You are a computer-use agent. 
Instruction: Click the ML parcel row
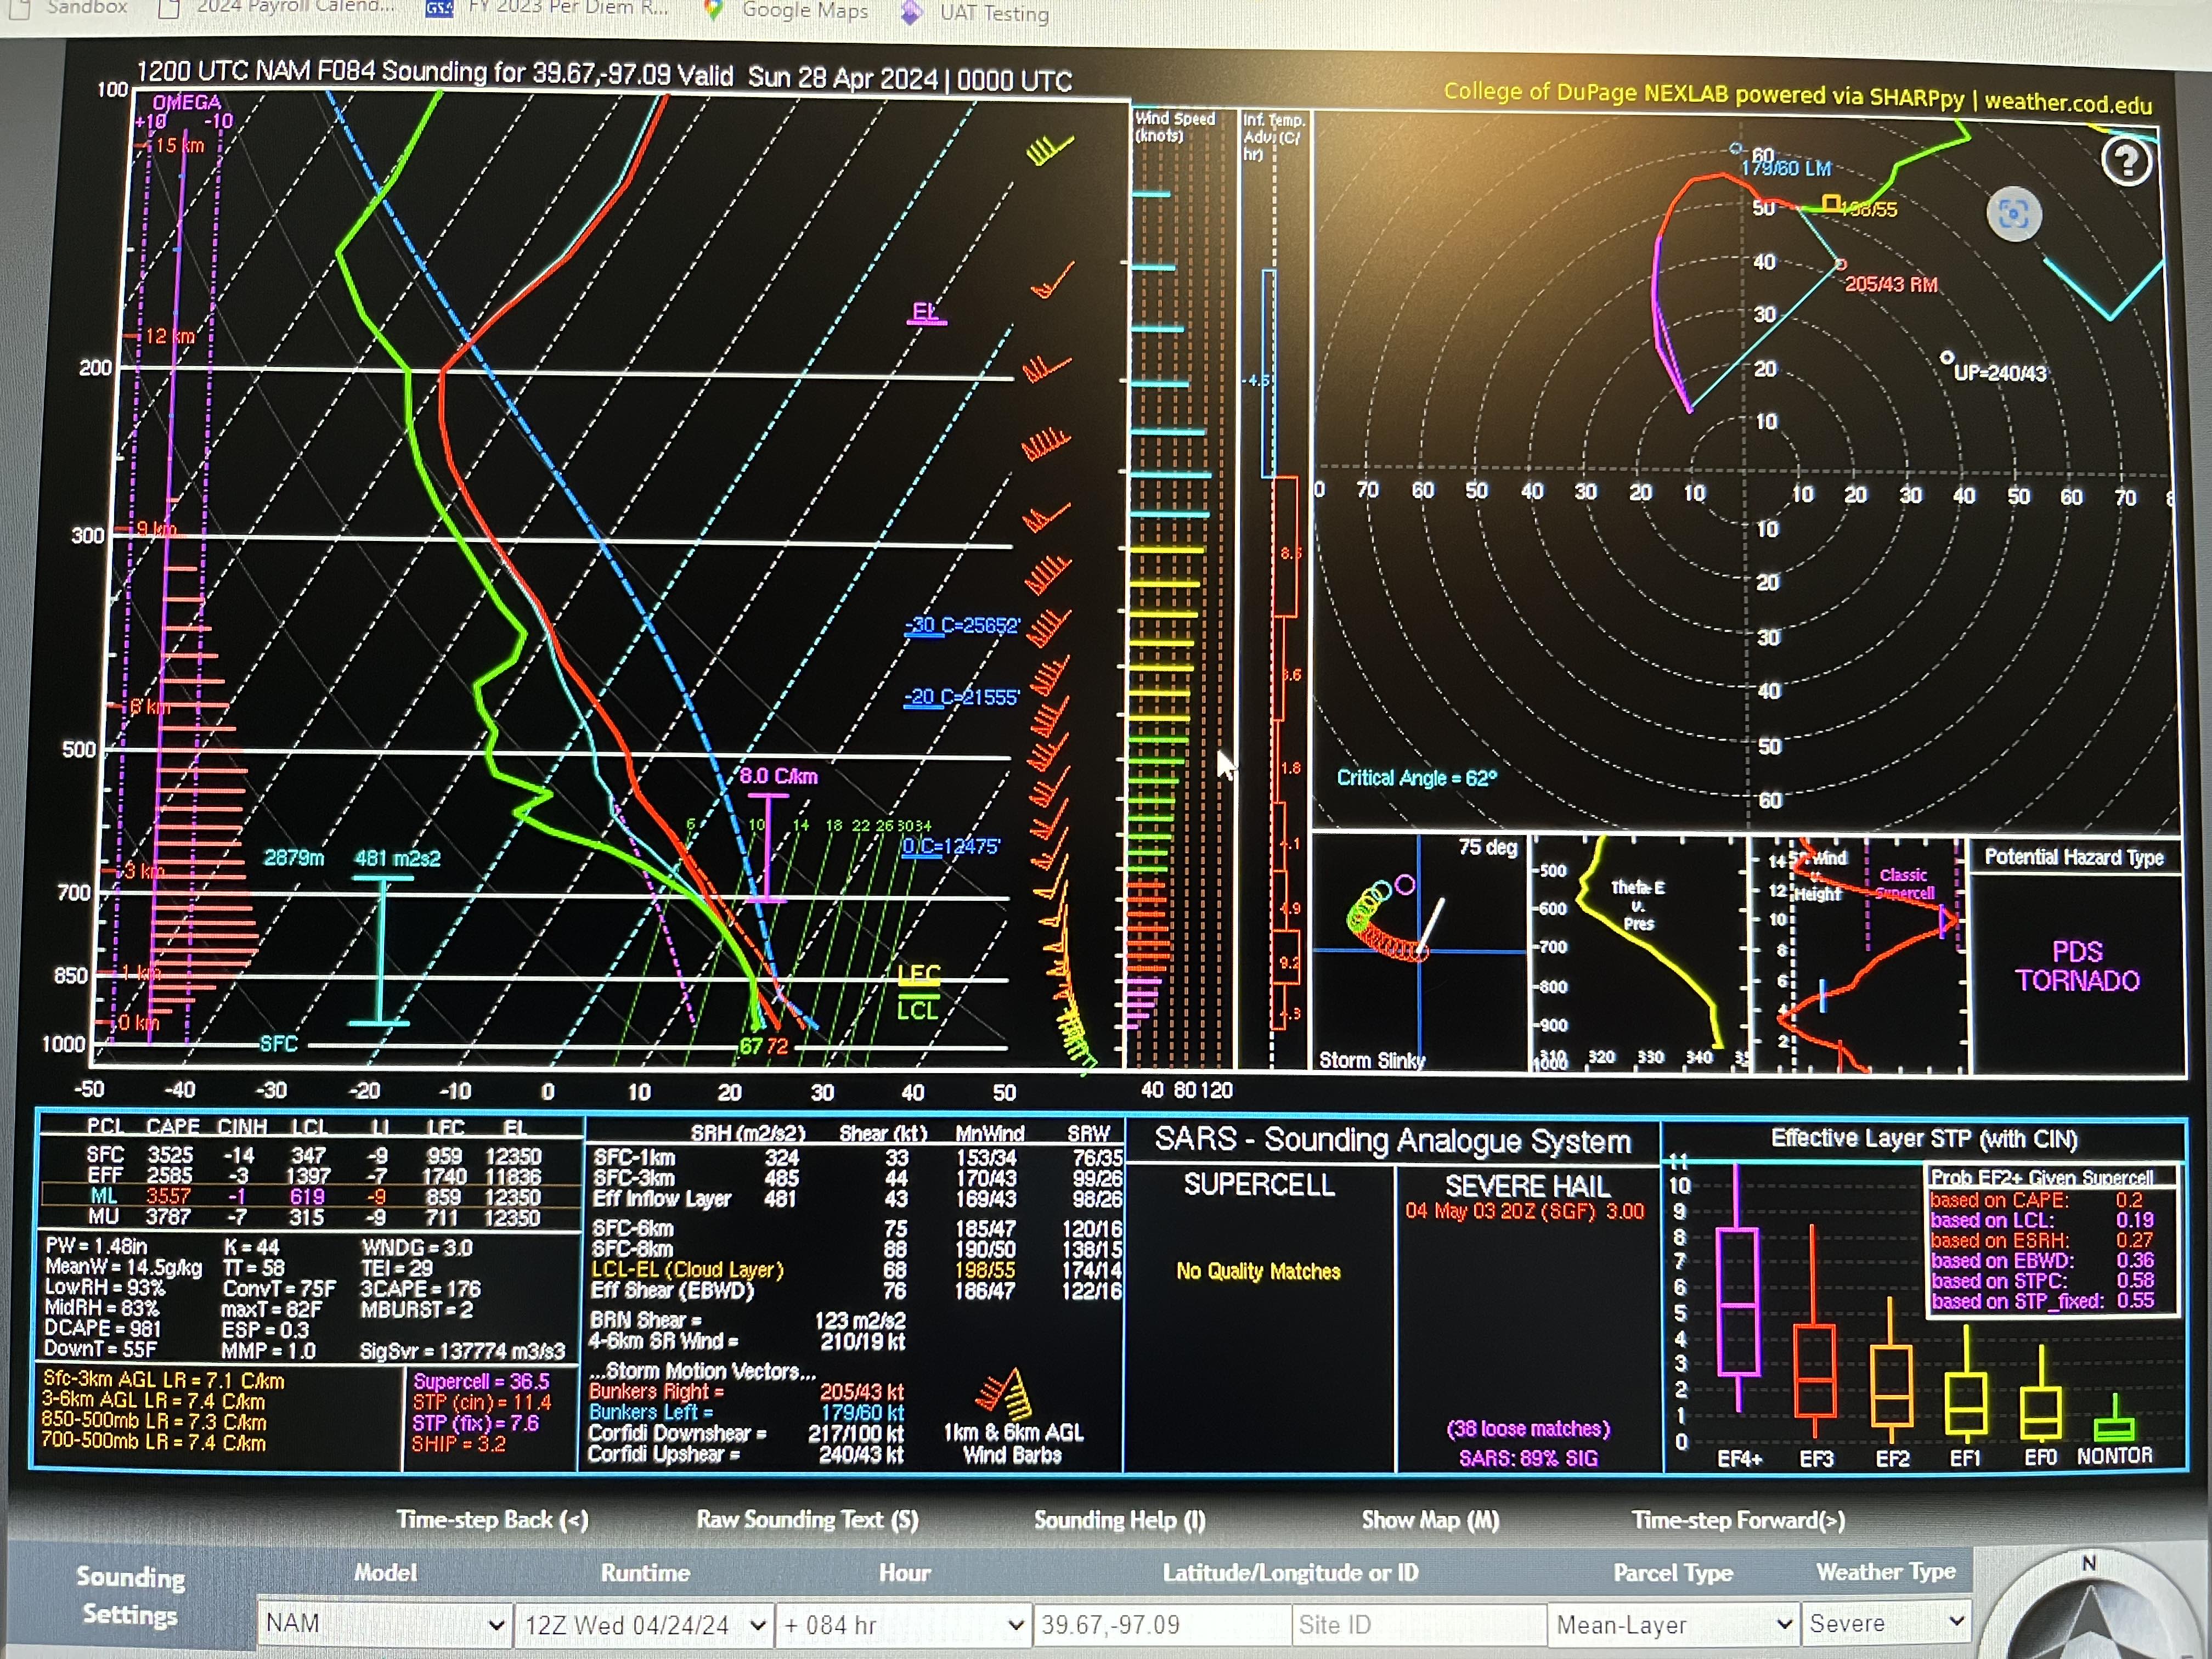coord(310,1197)
